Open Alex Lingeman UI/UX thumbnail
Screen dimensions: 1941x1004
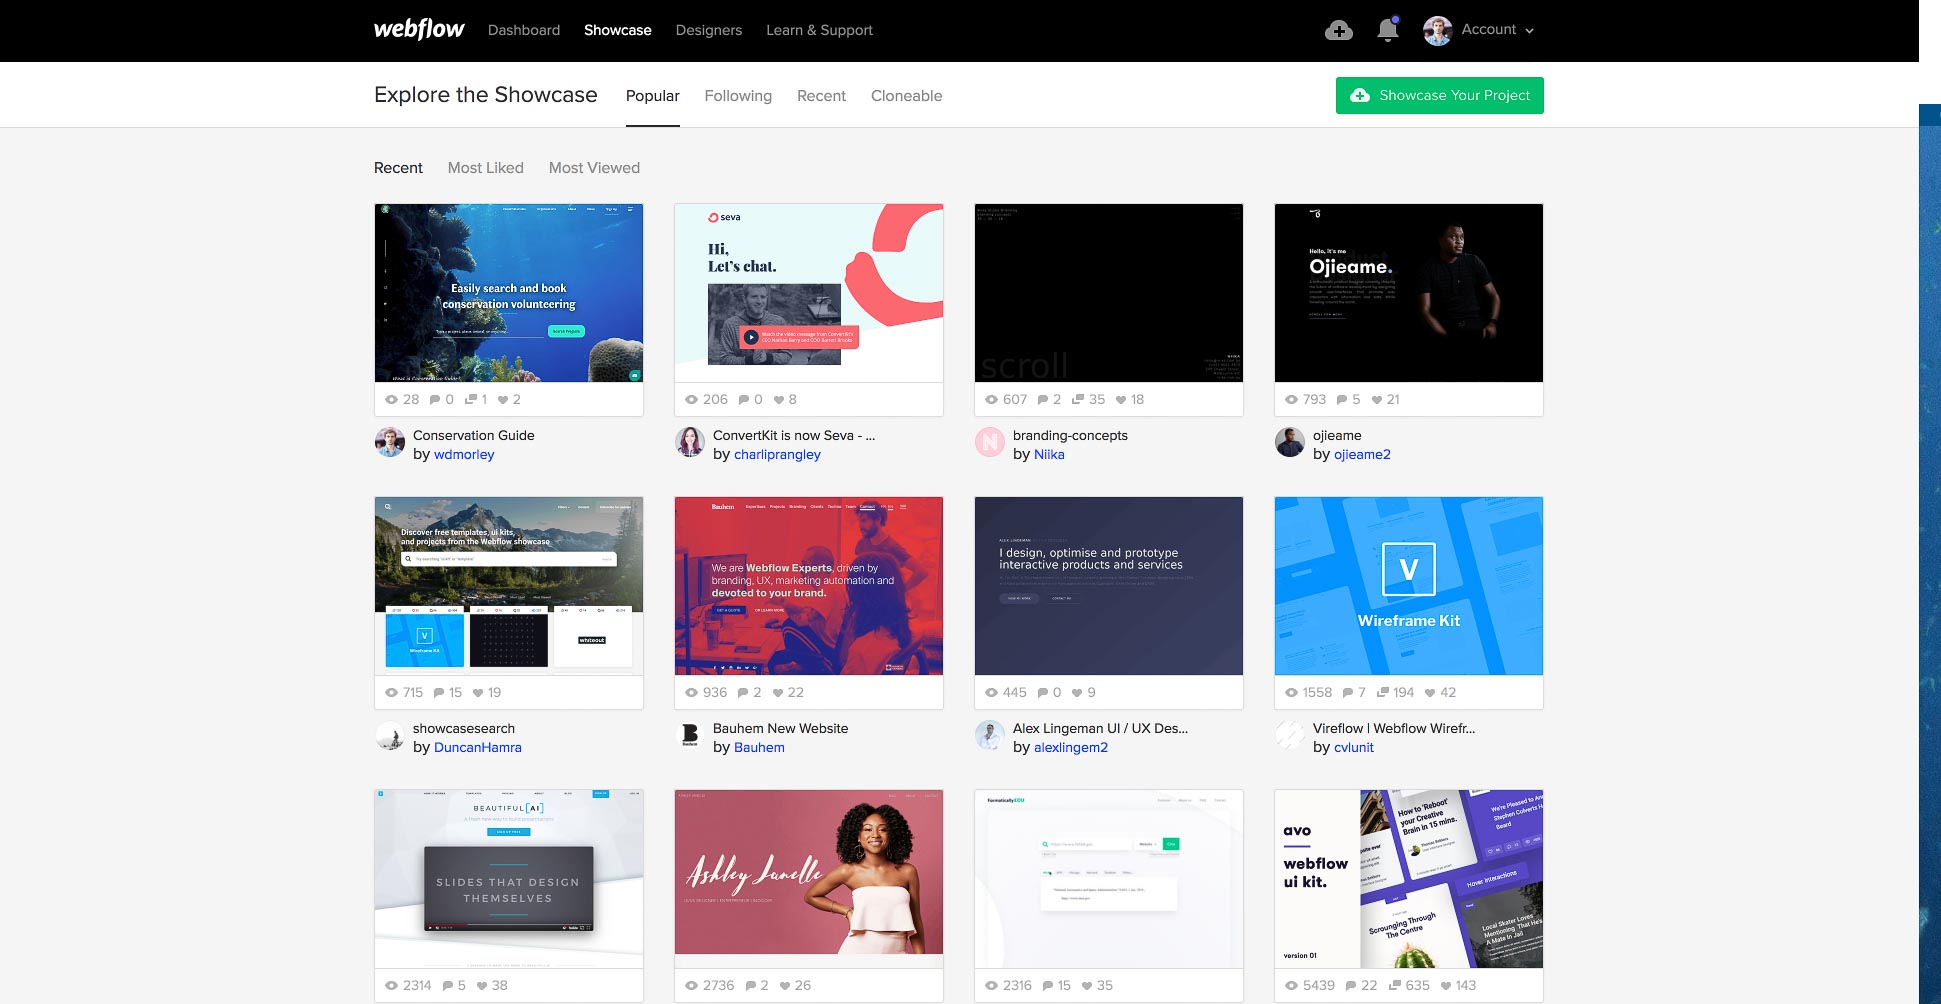click(x=1109, y=586)
